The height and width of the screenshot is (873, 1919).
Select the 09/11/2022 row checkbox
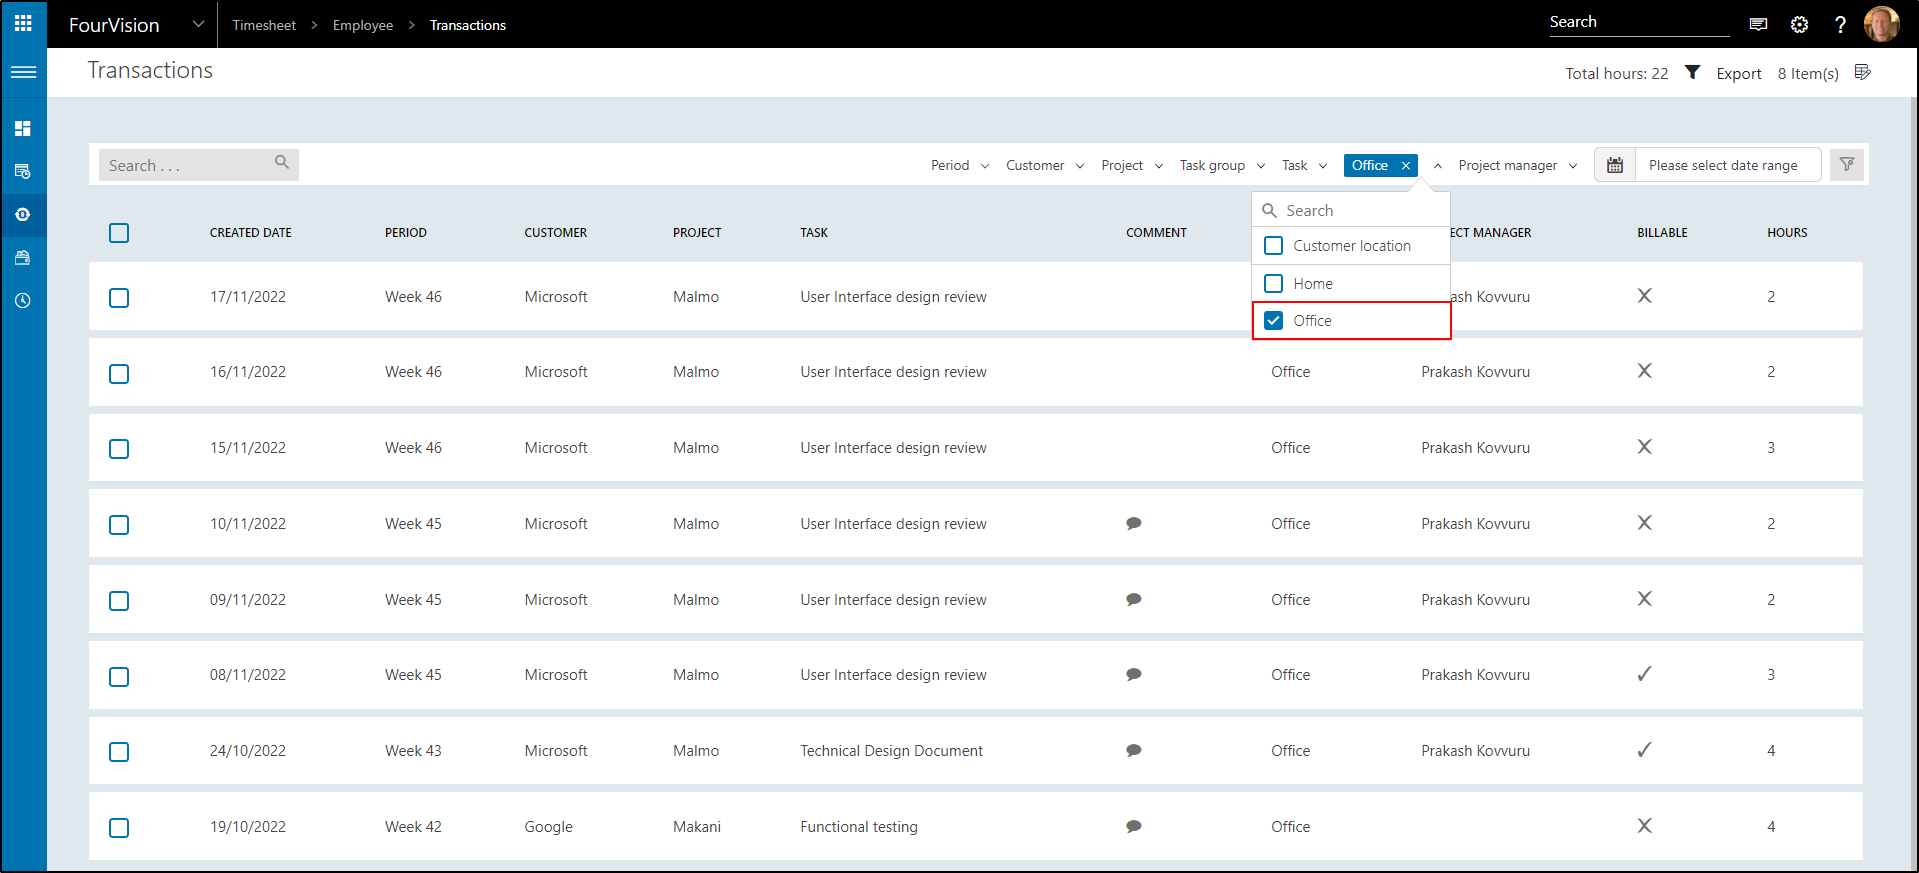click(119, 601)
